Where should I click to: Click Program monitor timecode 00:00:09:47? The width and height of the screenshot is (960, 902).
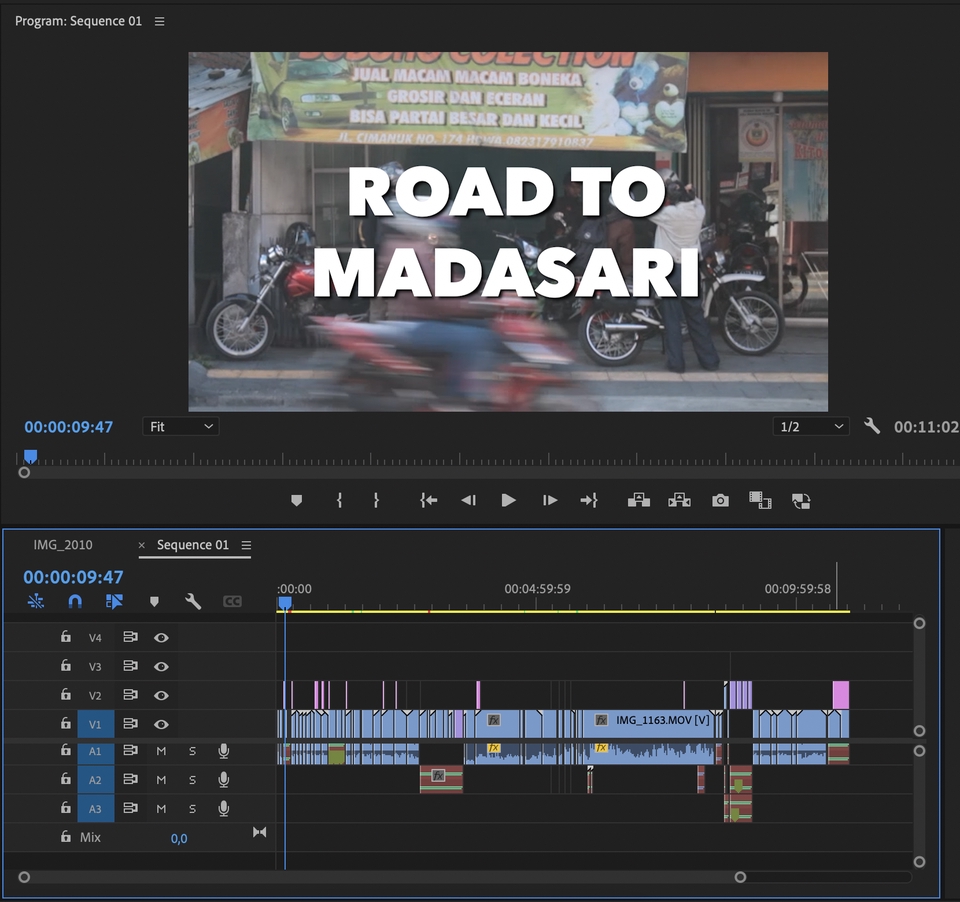click(x=69, y=427)
